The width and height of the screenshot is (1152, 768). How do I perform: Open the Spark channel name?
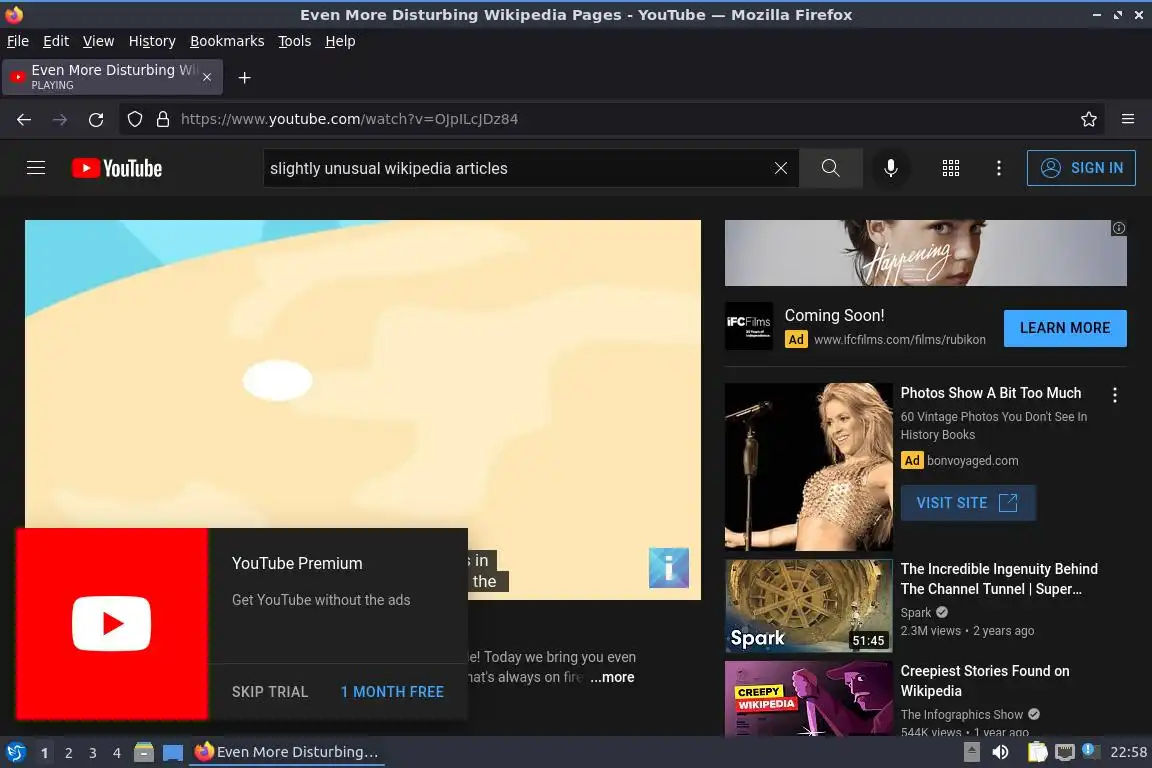pyautogui.click(x=915, y=612)
